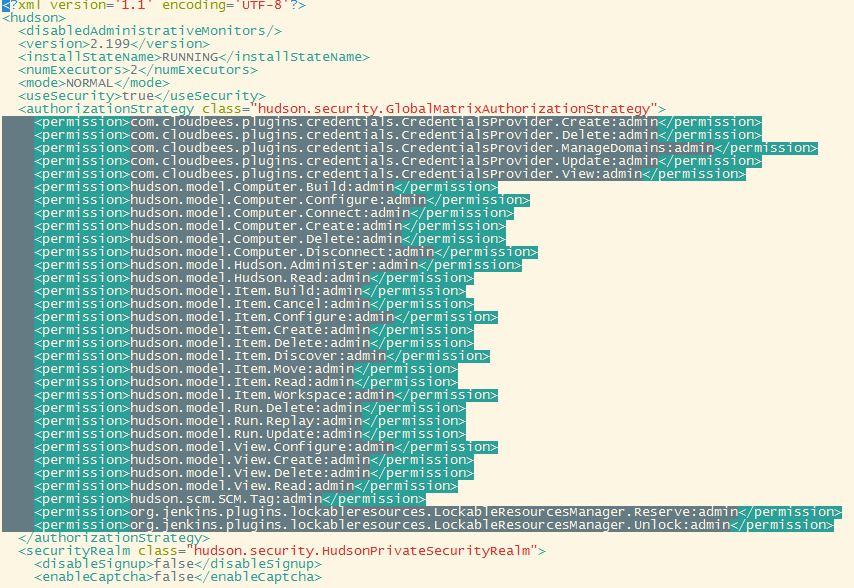Click the enableCaptcha false line
Image resolution: width=854 pixels, height=588 pixels.
(178, 577)
